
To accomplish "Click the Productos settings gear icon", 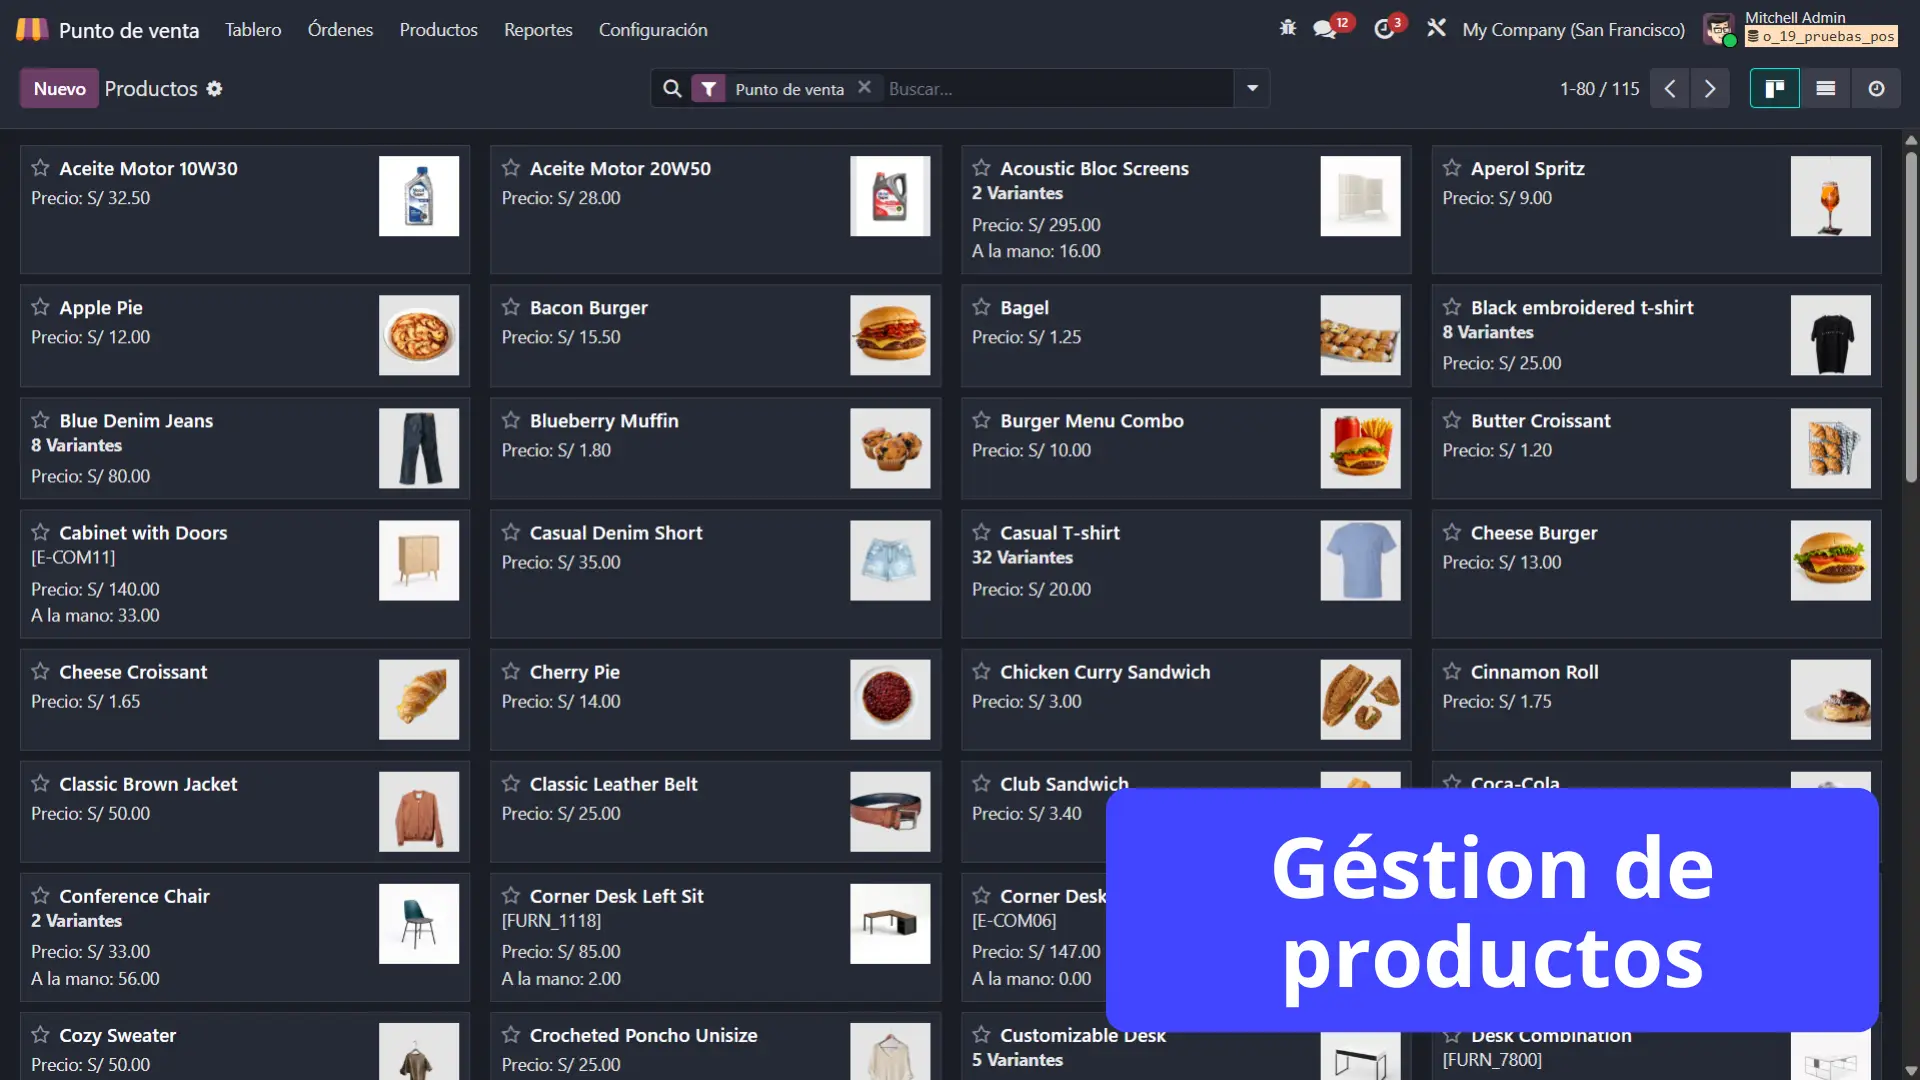I will (x=214, y=89).
